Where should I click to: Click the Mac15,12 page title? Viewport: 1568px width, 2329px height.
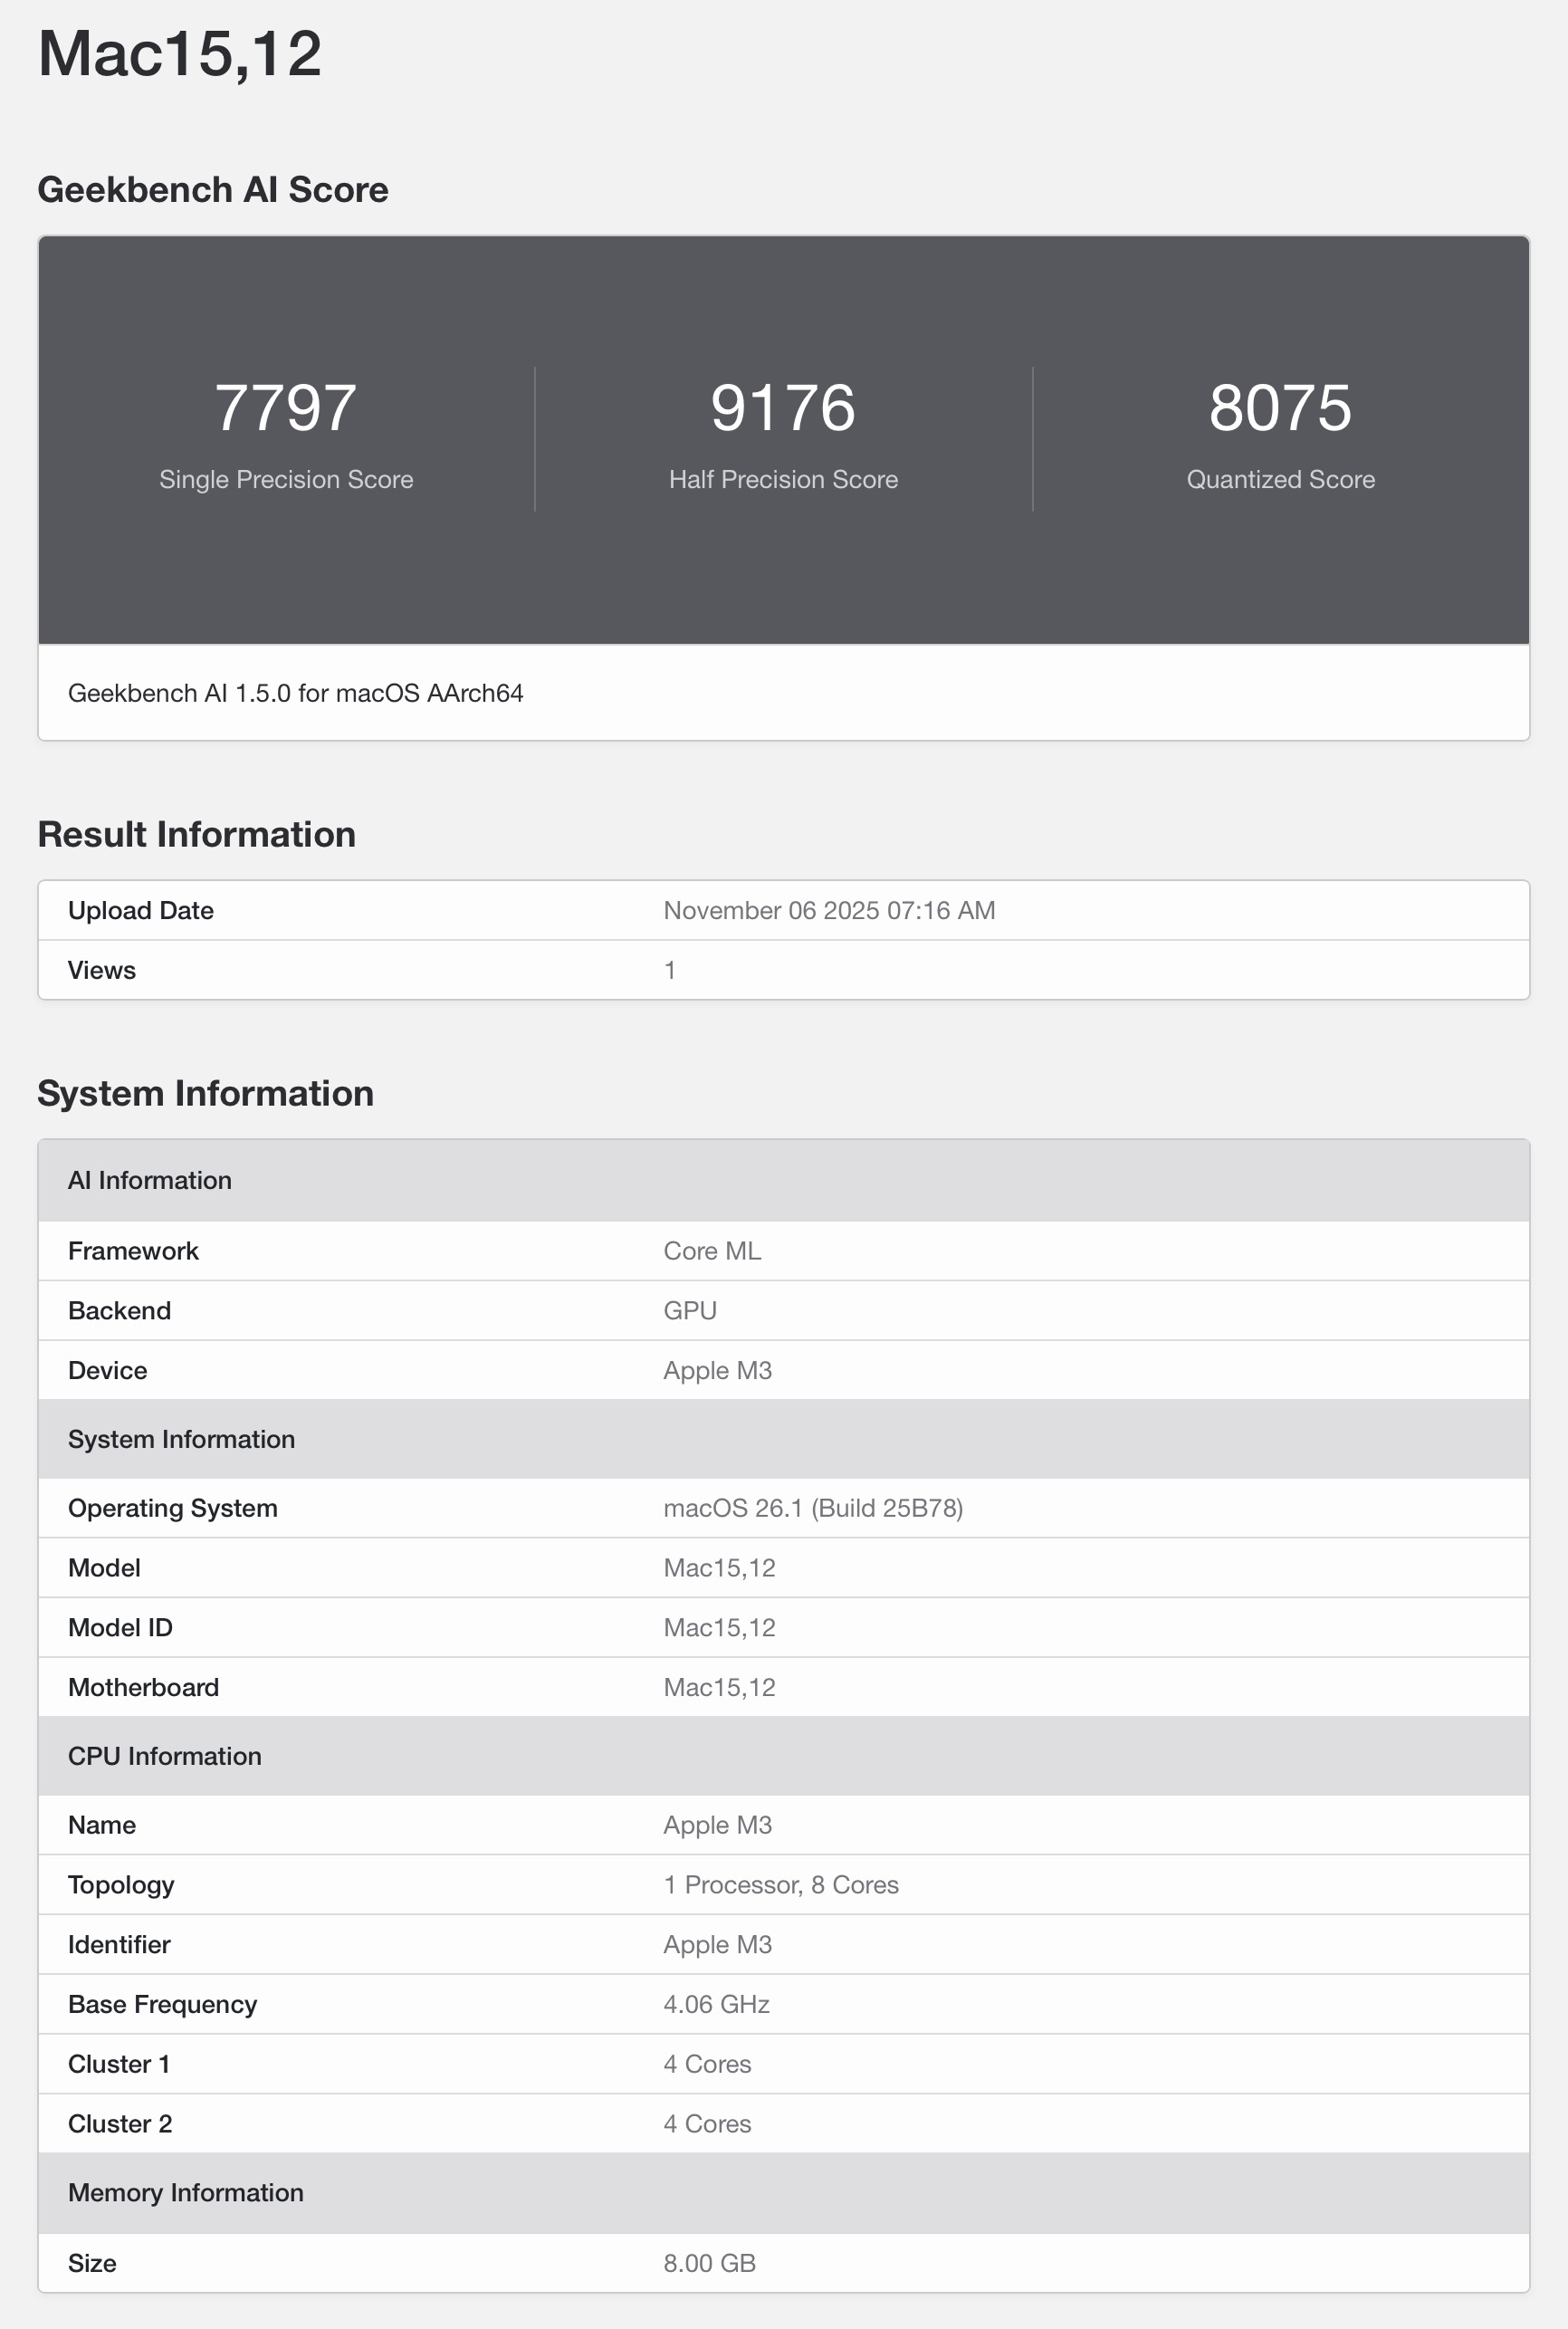pyautogui.click(x=180, y=54)
